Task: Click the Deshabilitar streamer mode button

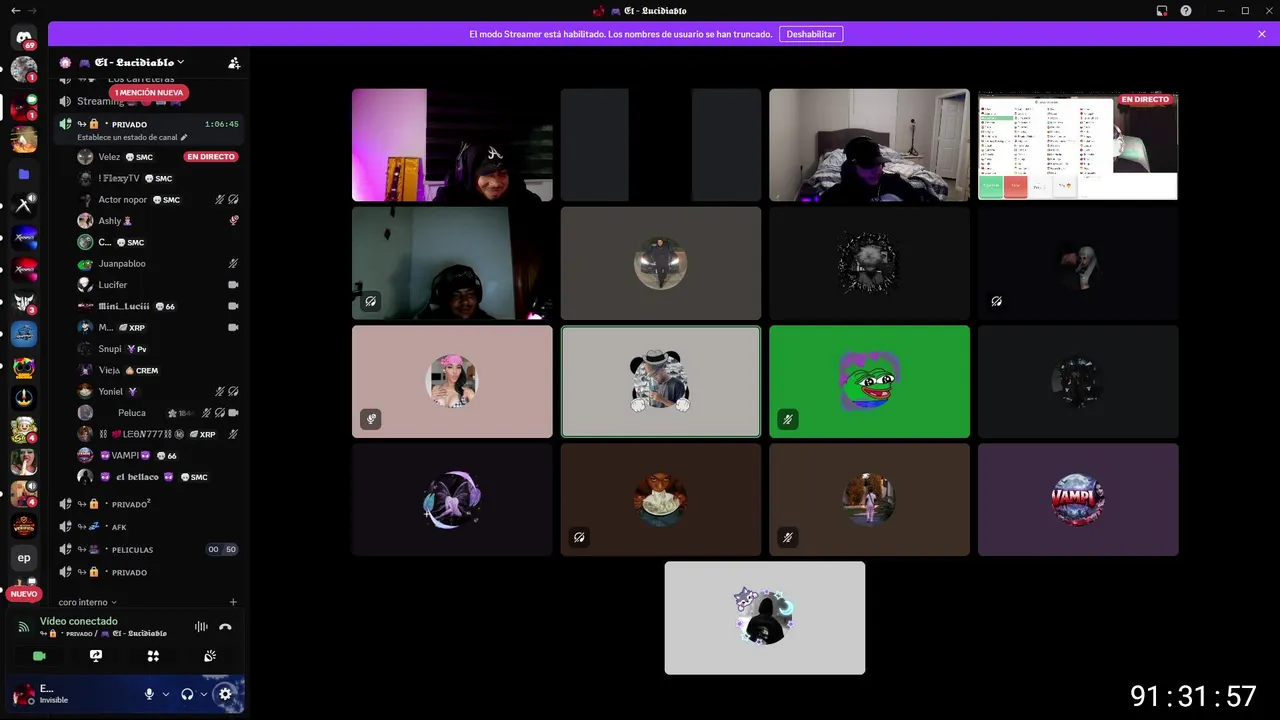Action: pos(811,34)
